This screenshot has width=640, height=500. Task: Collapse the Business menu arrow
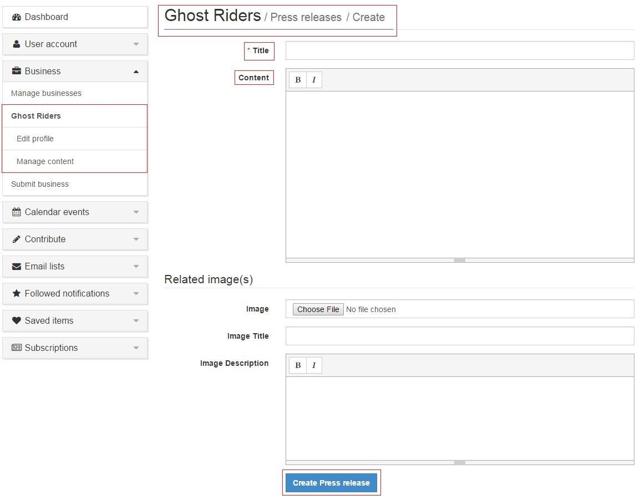(x=136, y=71)
